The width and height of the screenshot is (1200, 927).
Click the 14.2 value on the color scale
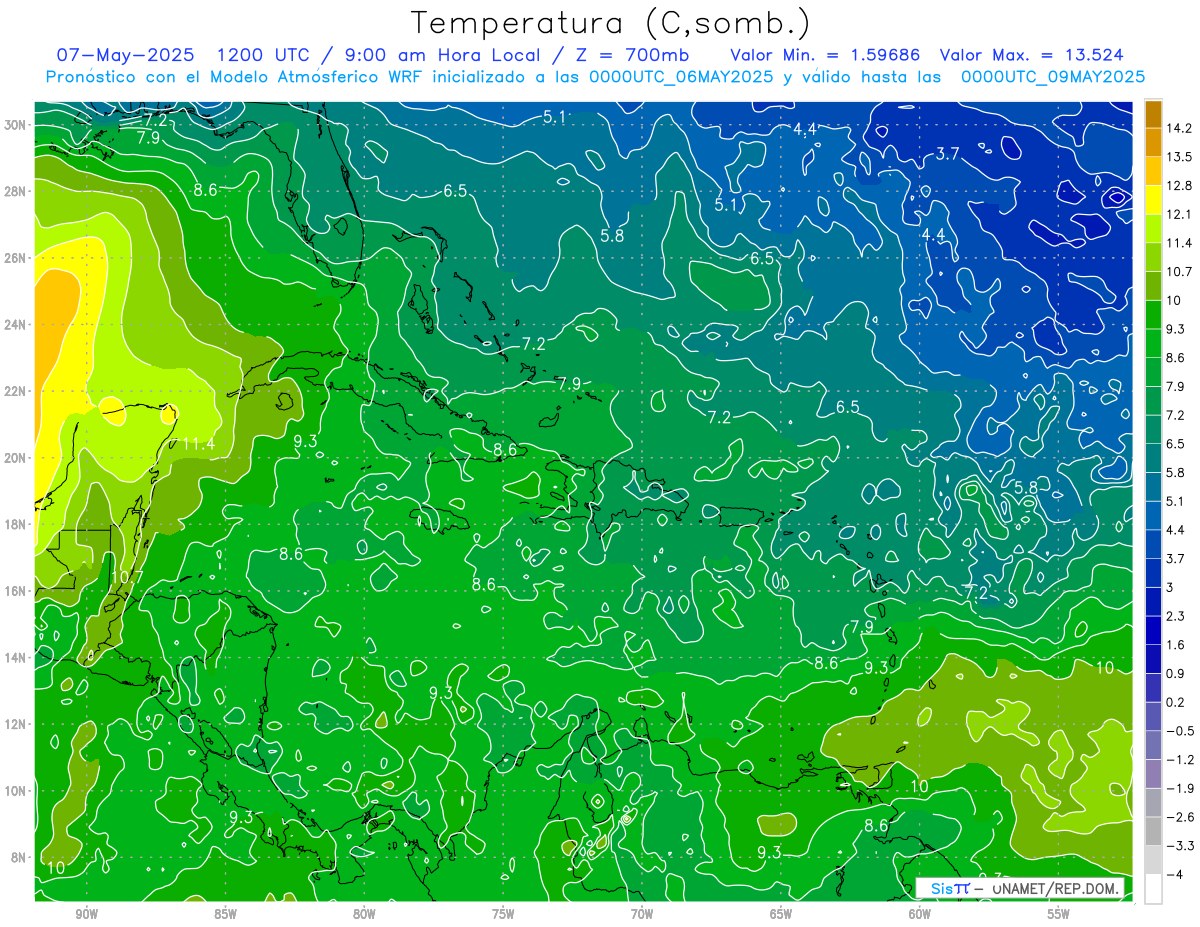(1179, 128)
